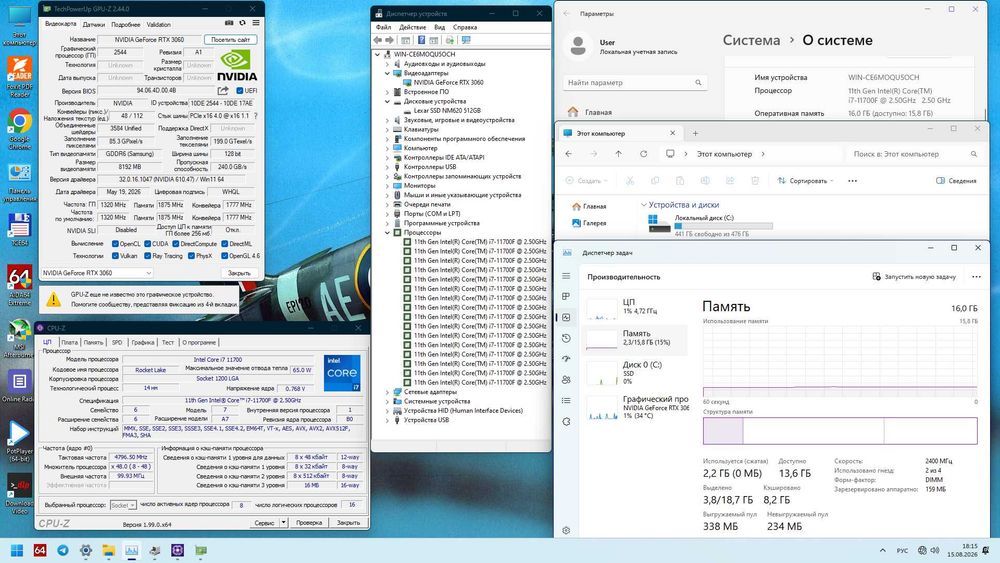
Task: Open Details list icon in Task Manager
Action: pyautogui.click(x=566, y=400)
